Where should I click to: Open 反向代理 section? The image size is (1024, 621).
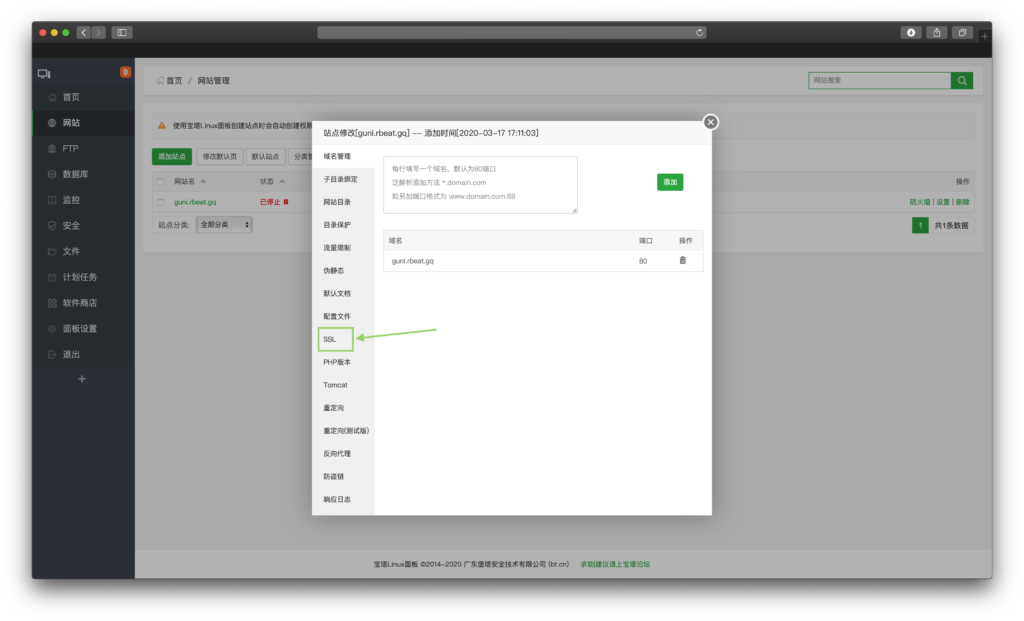tap(337, 453)
